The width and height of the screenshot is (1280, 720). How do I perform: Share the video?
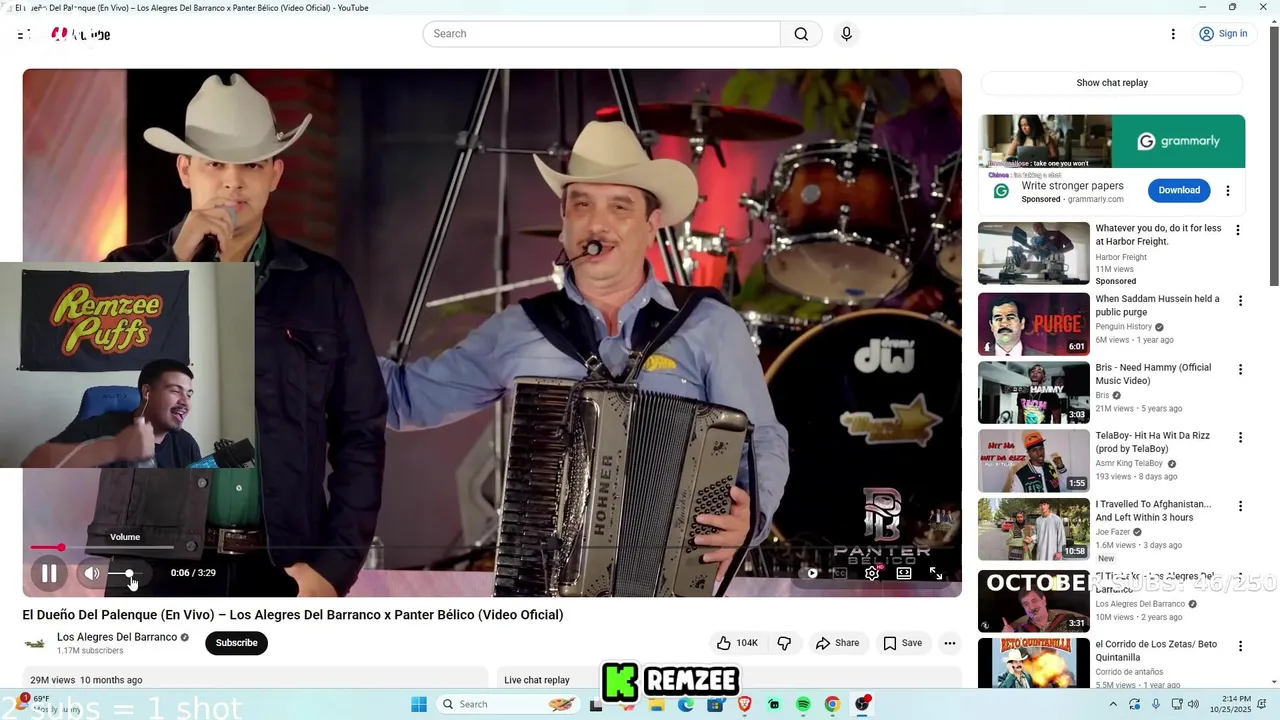pyautogui.click(x=837, y=643)
